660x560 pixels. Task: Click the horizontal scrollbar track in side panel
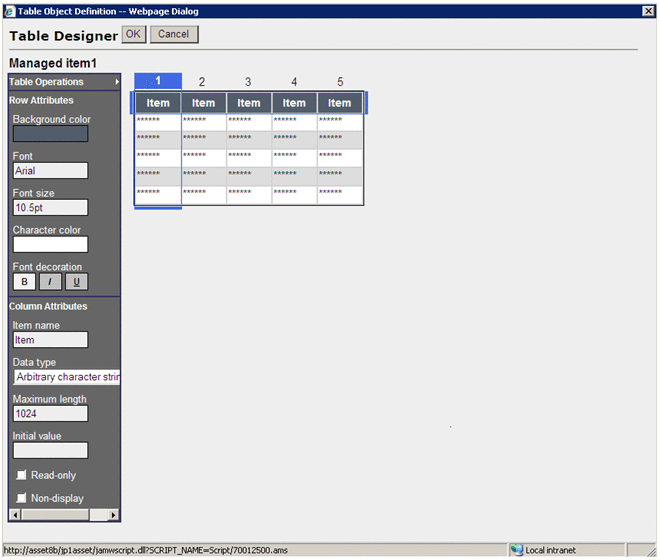pos(98,515)
